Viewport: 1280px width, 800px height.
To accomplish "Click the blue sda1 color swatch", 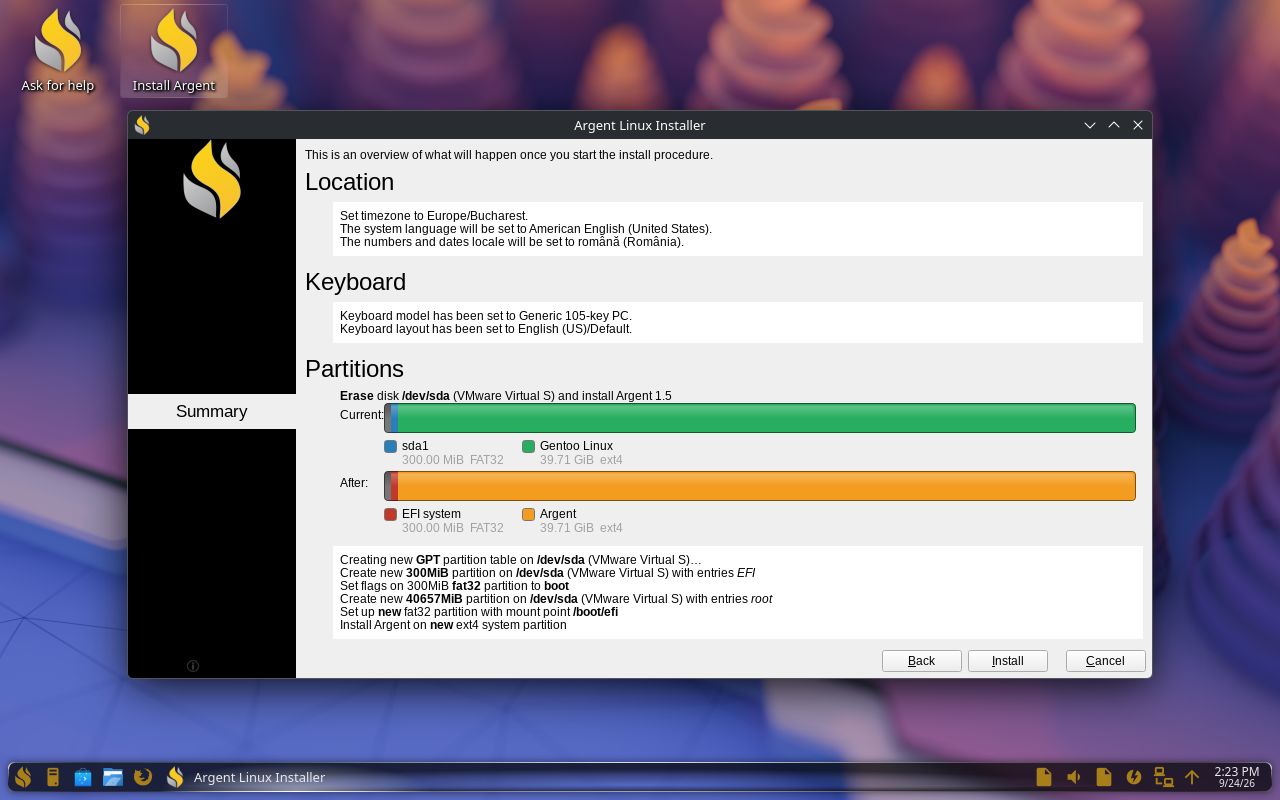I will pyautogui.click(x=391, y=446).
